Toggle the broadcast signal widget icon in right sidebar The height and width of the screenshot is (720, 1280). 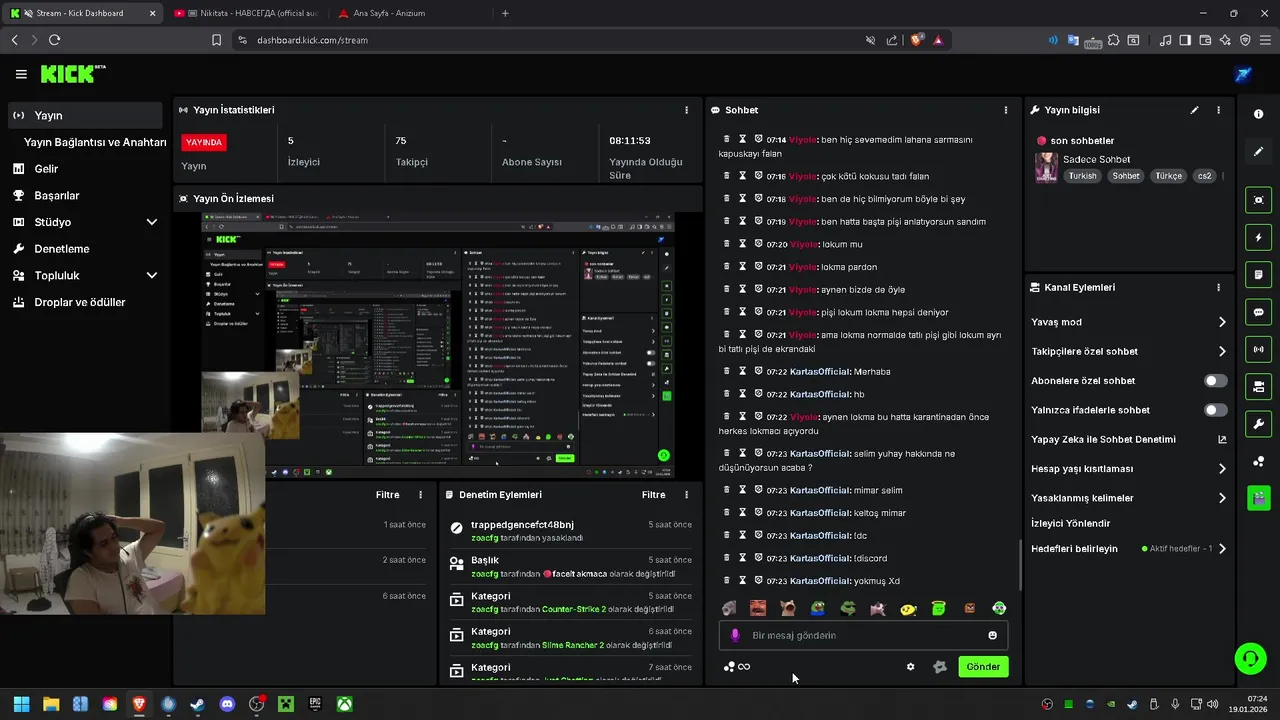point(1258,349)
